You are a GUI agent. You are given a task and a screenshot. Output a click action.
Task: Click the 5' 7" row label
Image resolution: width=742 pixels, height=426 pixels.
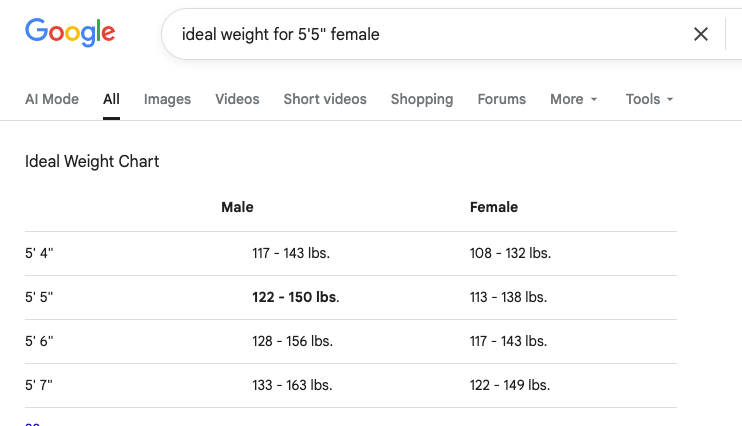pyautogui.click(x=39, y=385)
